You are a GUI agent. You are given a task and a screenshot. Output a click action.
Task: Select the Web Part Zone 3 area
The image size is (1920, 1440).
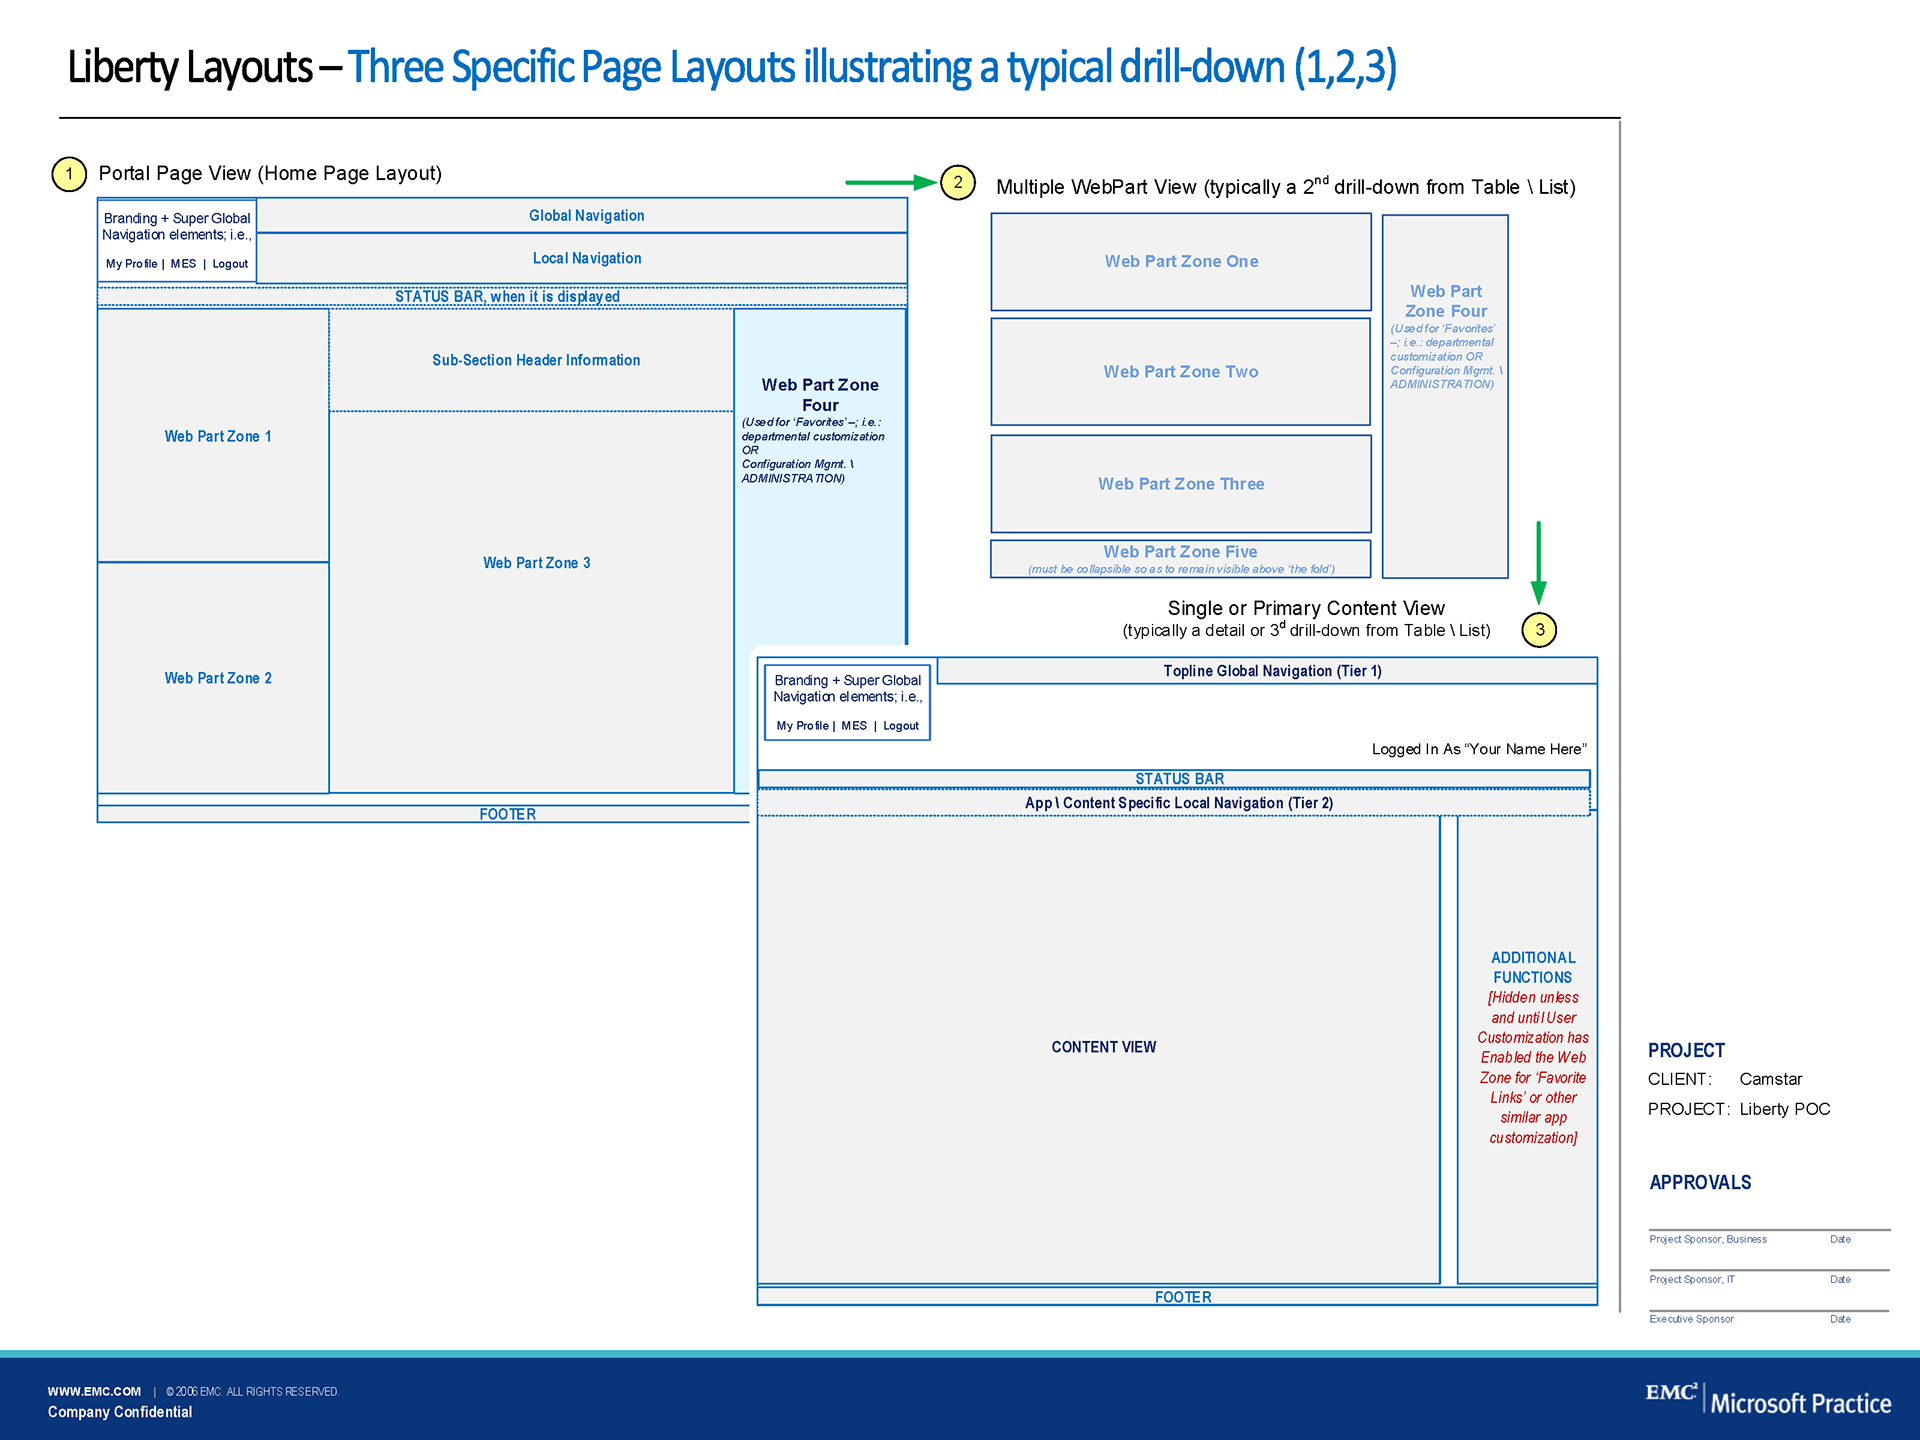coord(536,563)
